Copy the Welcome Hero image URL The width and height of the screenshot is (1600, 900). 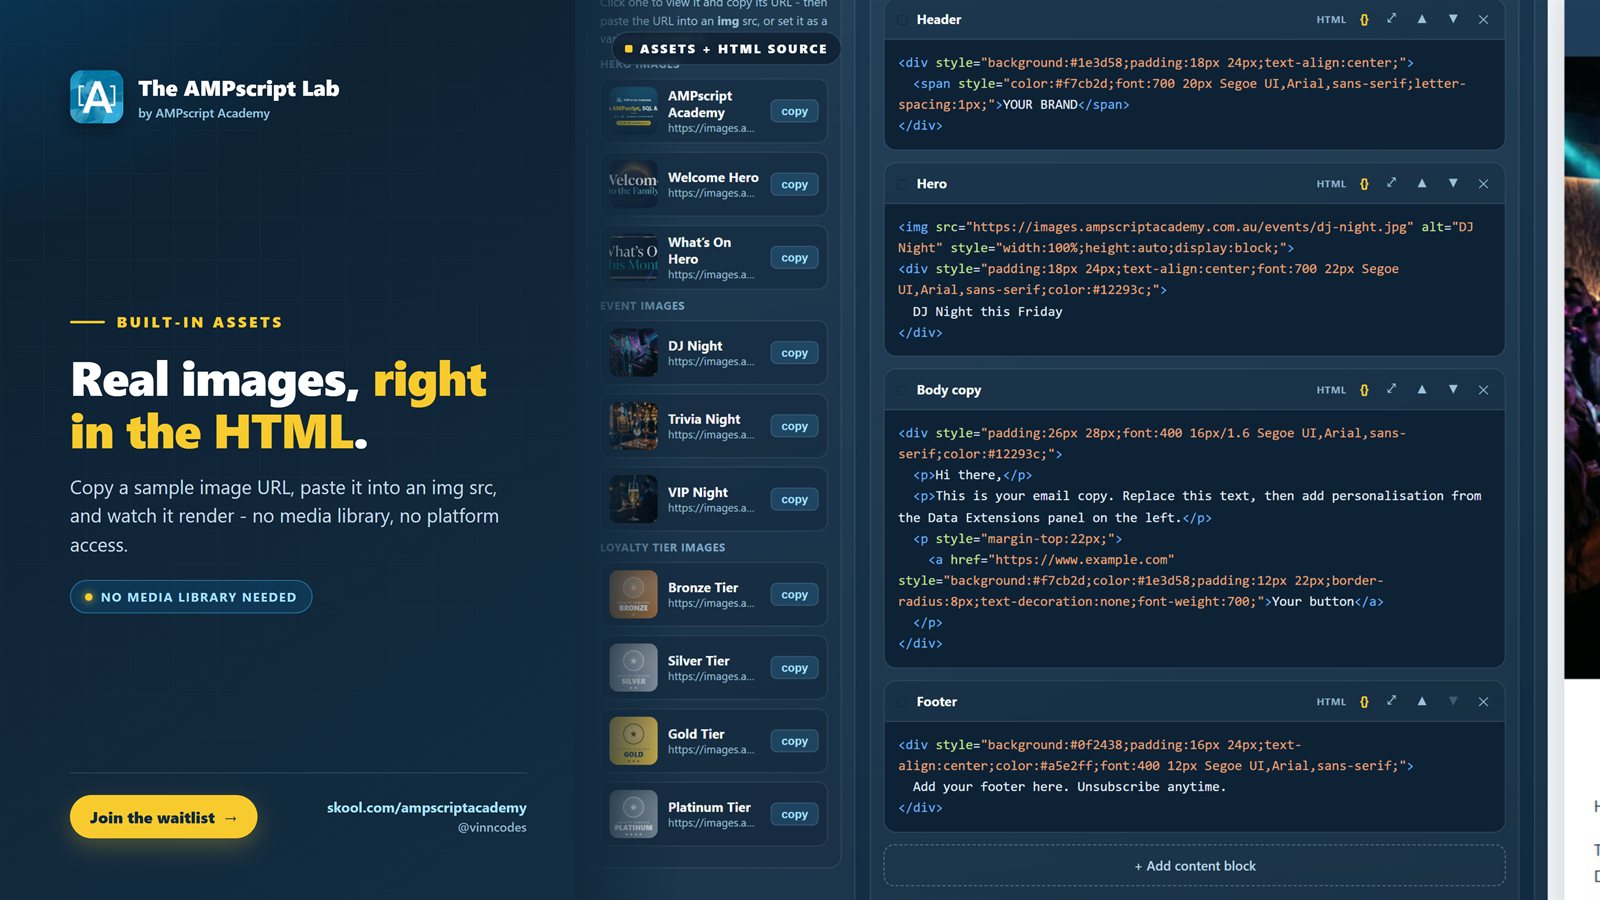click(794, 185)
